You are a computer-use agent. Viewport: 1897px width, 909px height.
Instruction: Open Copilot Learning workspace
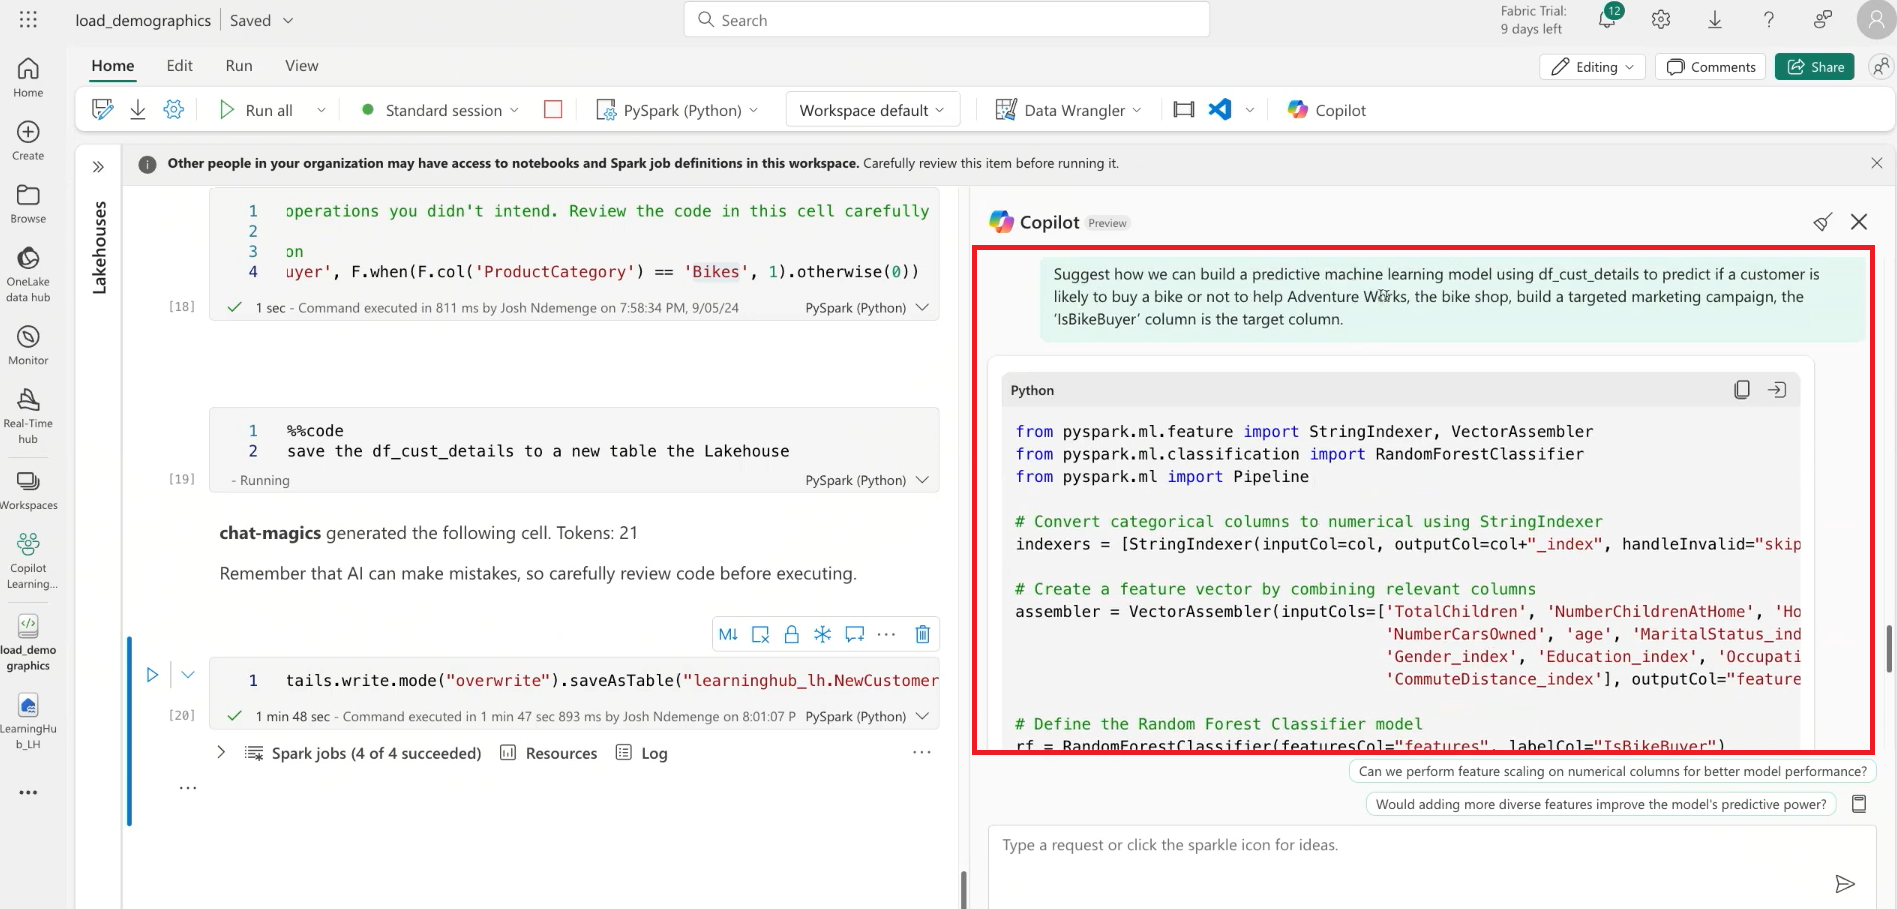(x=28, y=560)
